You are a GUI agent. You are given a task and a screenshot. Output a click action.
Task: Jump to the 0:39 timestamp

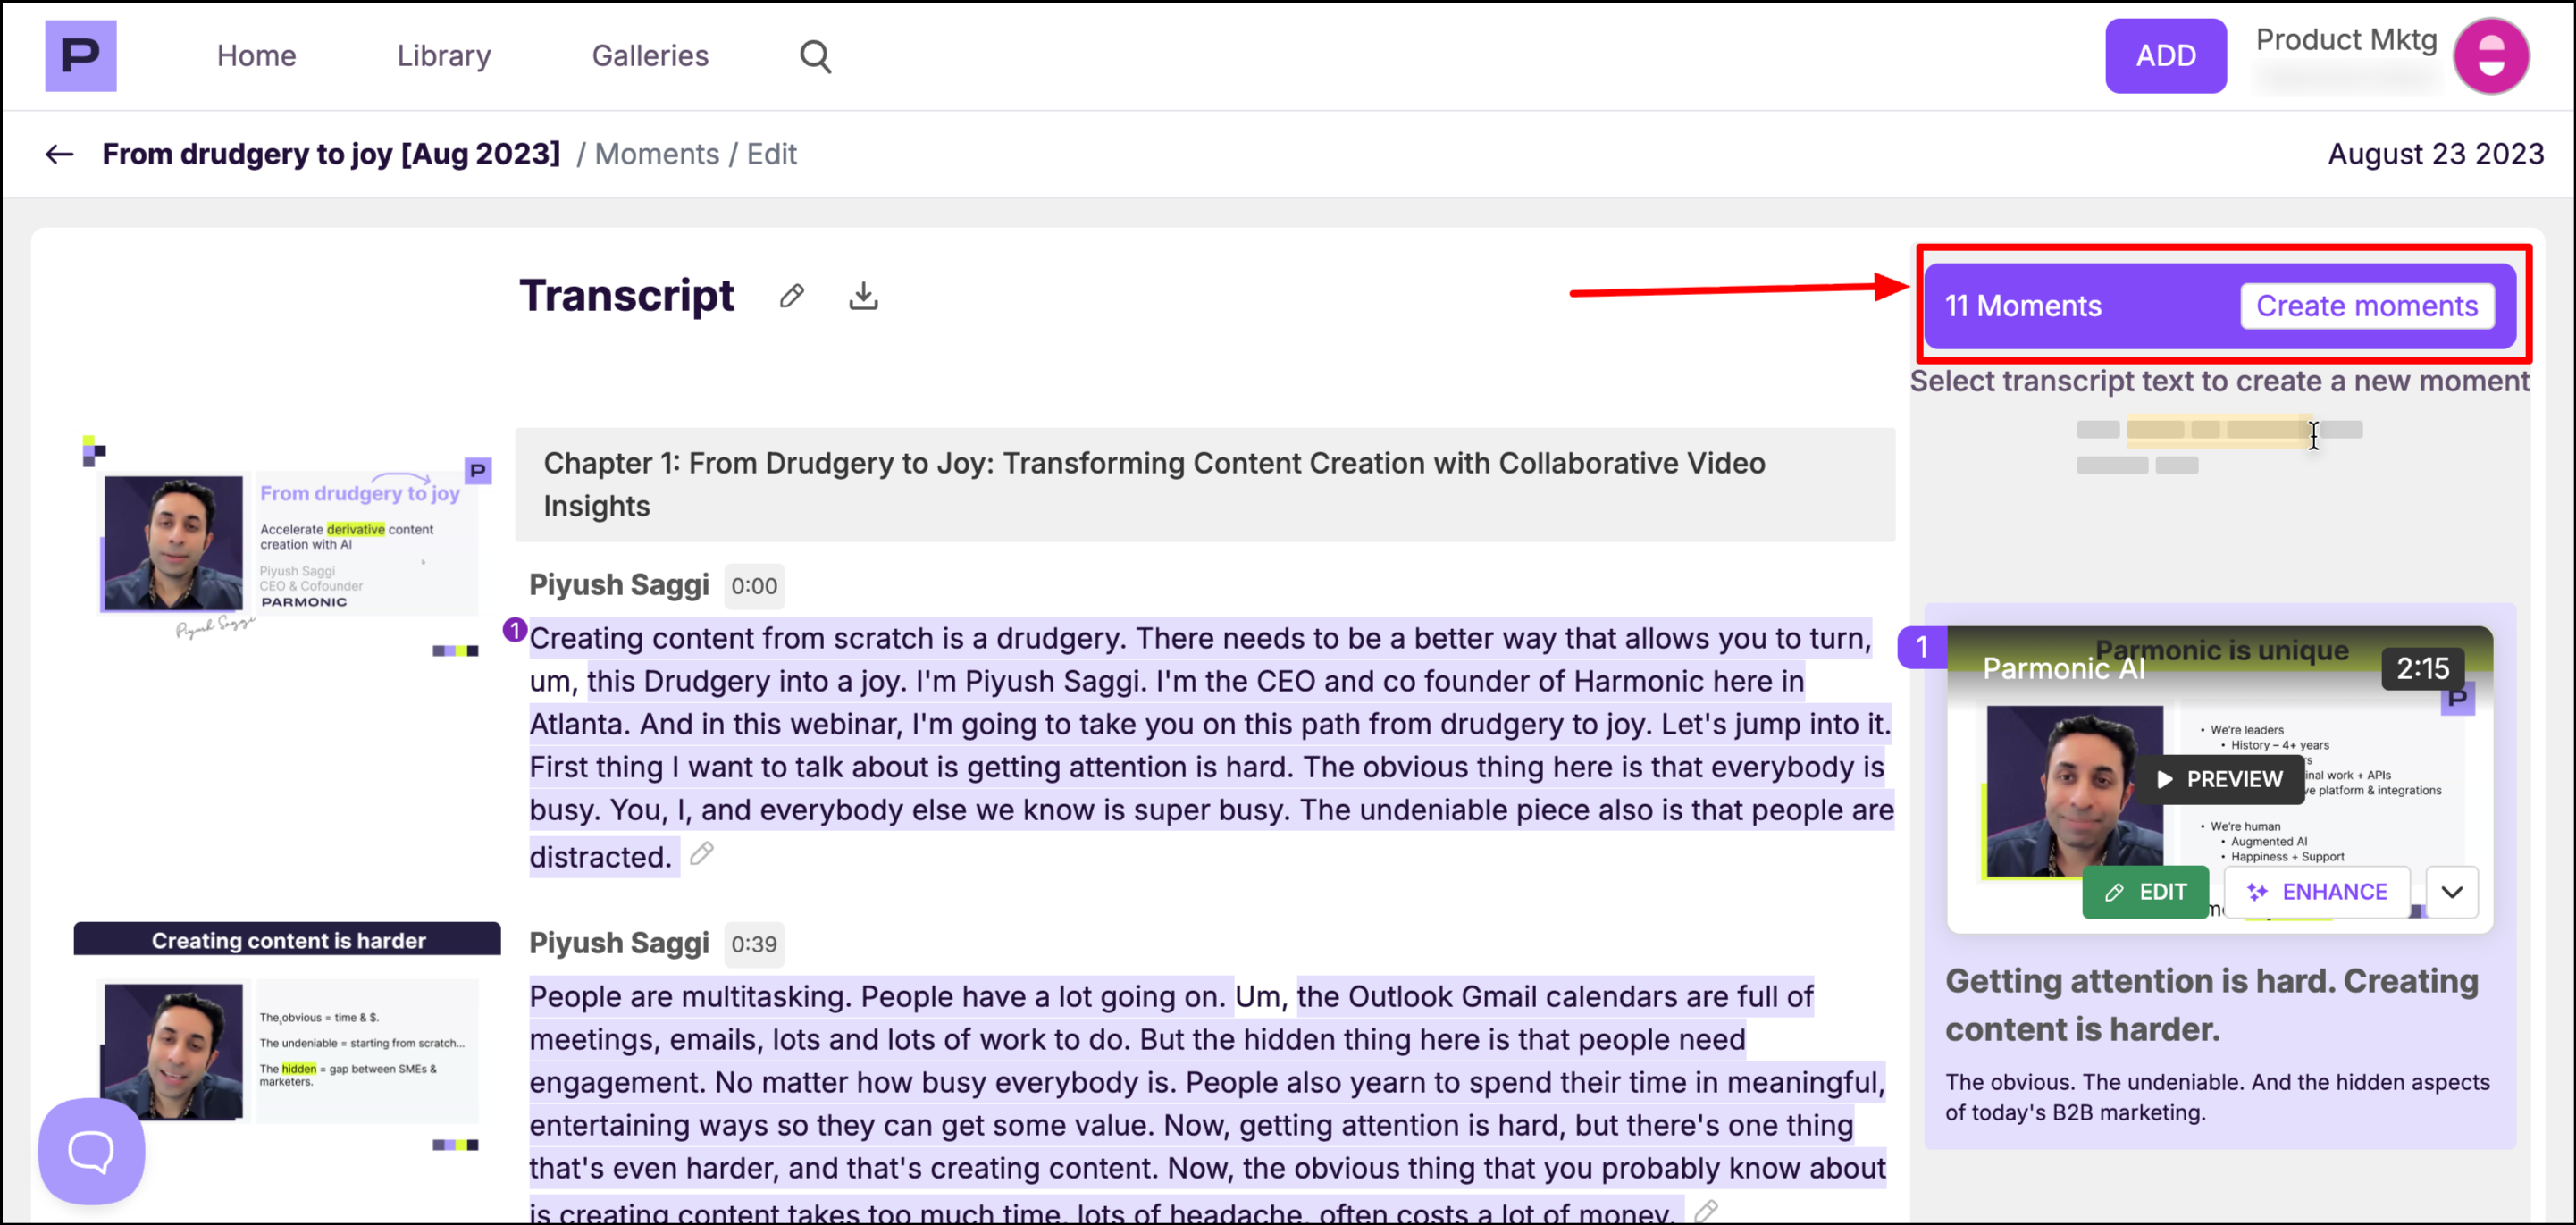click(x=753, y=943)
